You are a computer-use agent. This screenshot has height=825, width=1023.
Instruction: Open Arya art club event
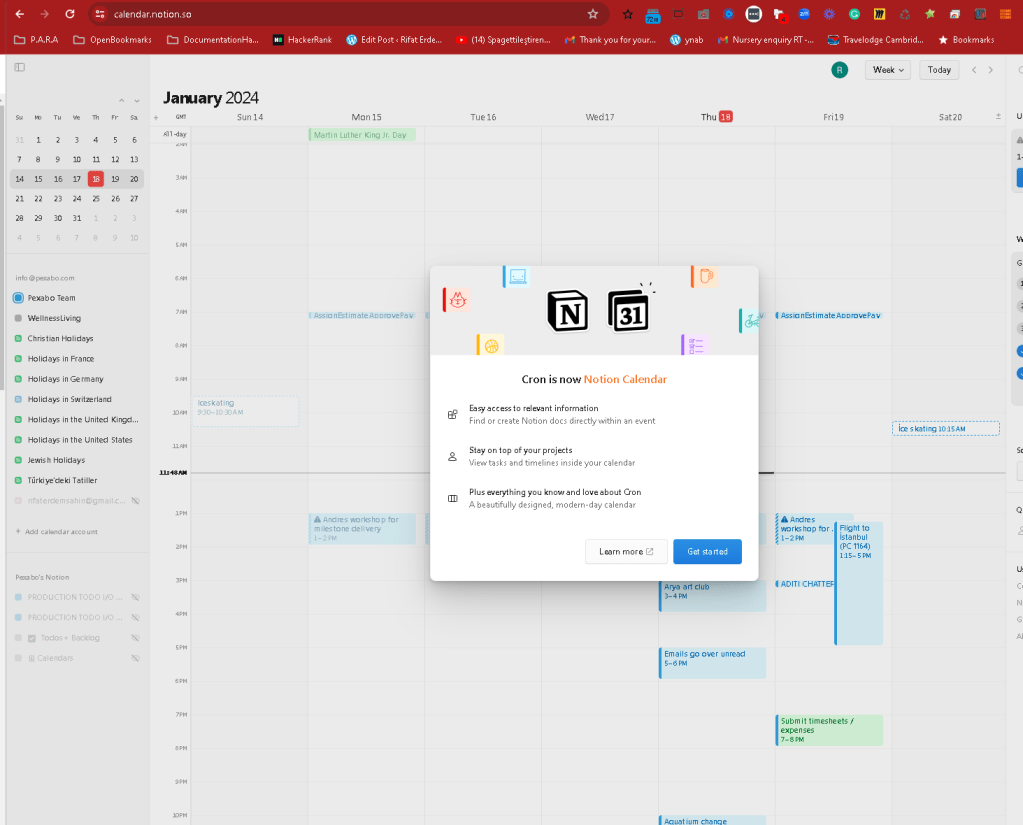712,595
